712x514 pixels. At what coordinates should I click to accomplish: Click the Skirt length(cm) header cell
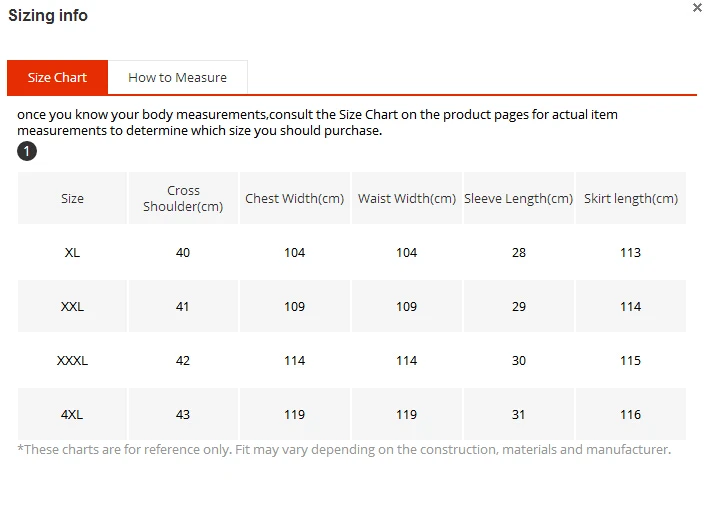click(x=631, y=198)
